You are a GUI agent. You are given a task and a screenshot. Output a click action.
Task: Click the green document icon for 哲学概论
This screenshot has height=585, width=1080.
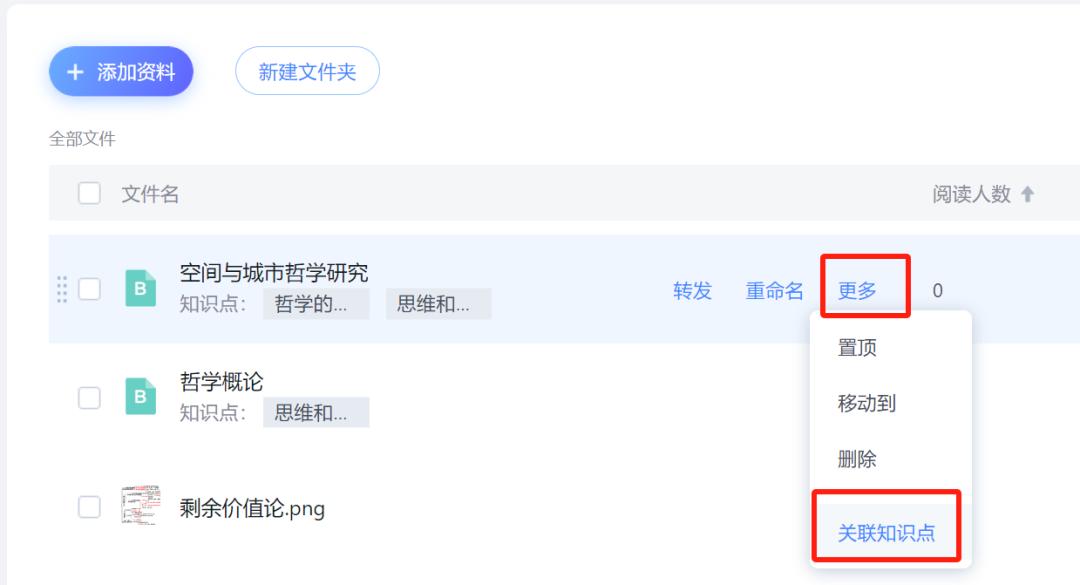[x=140, y=397]
